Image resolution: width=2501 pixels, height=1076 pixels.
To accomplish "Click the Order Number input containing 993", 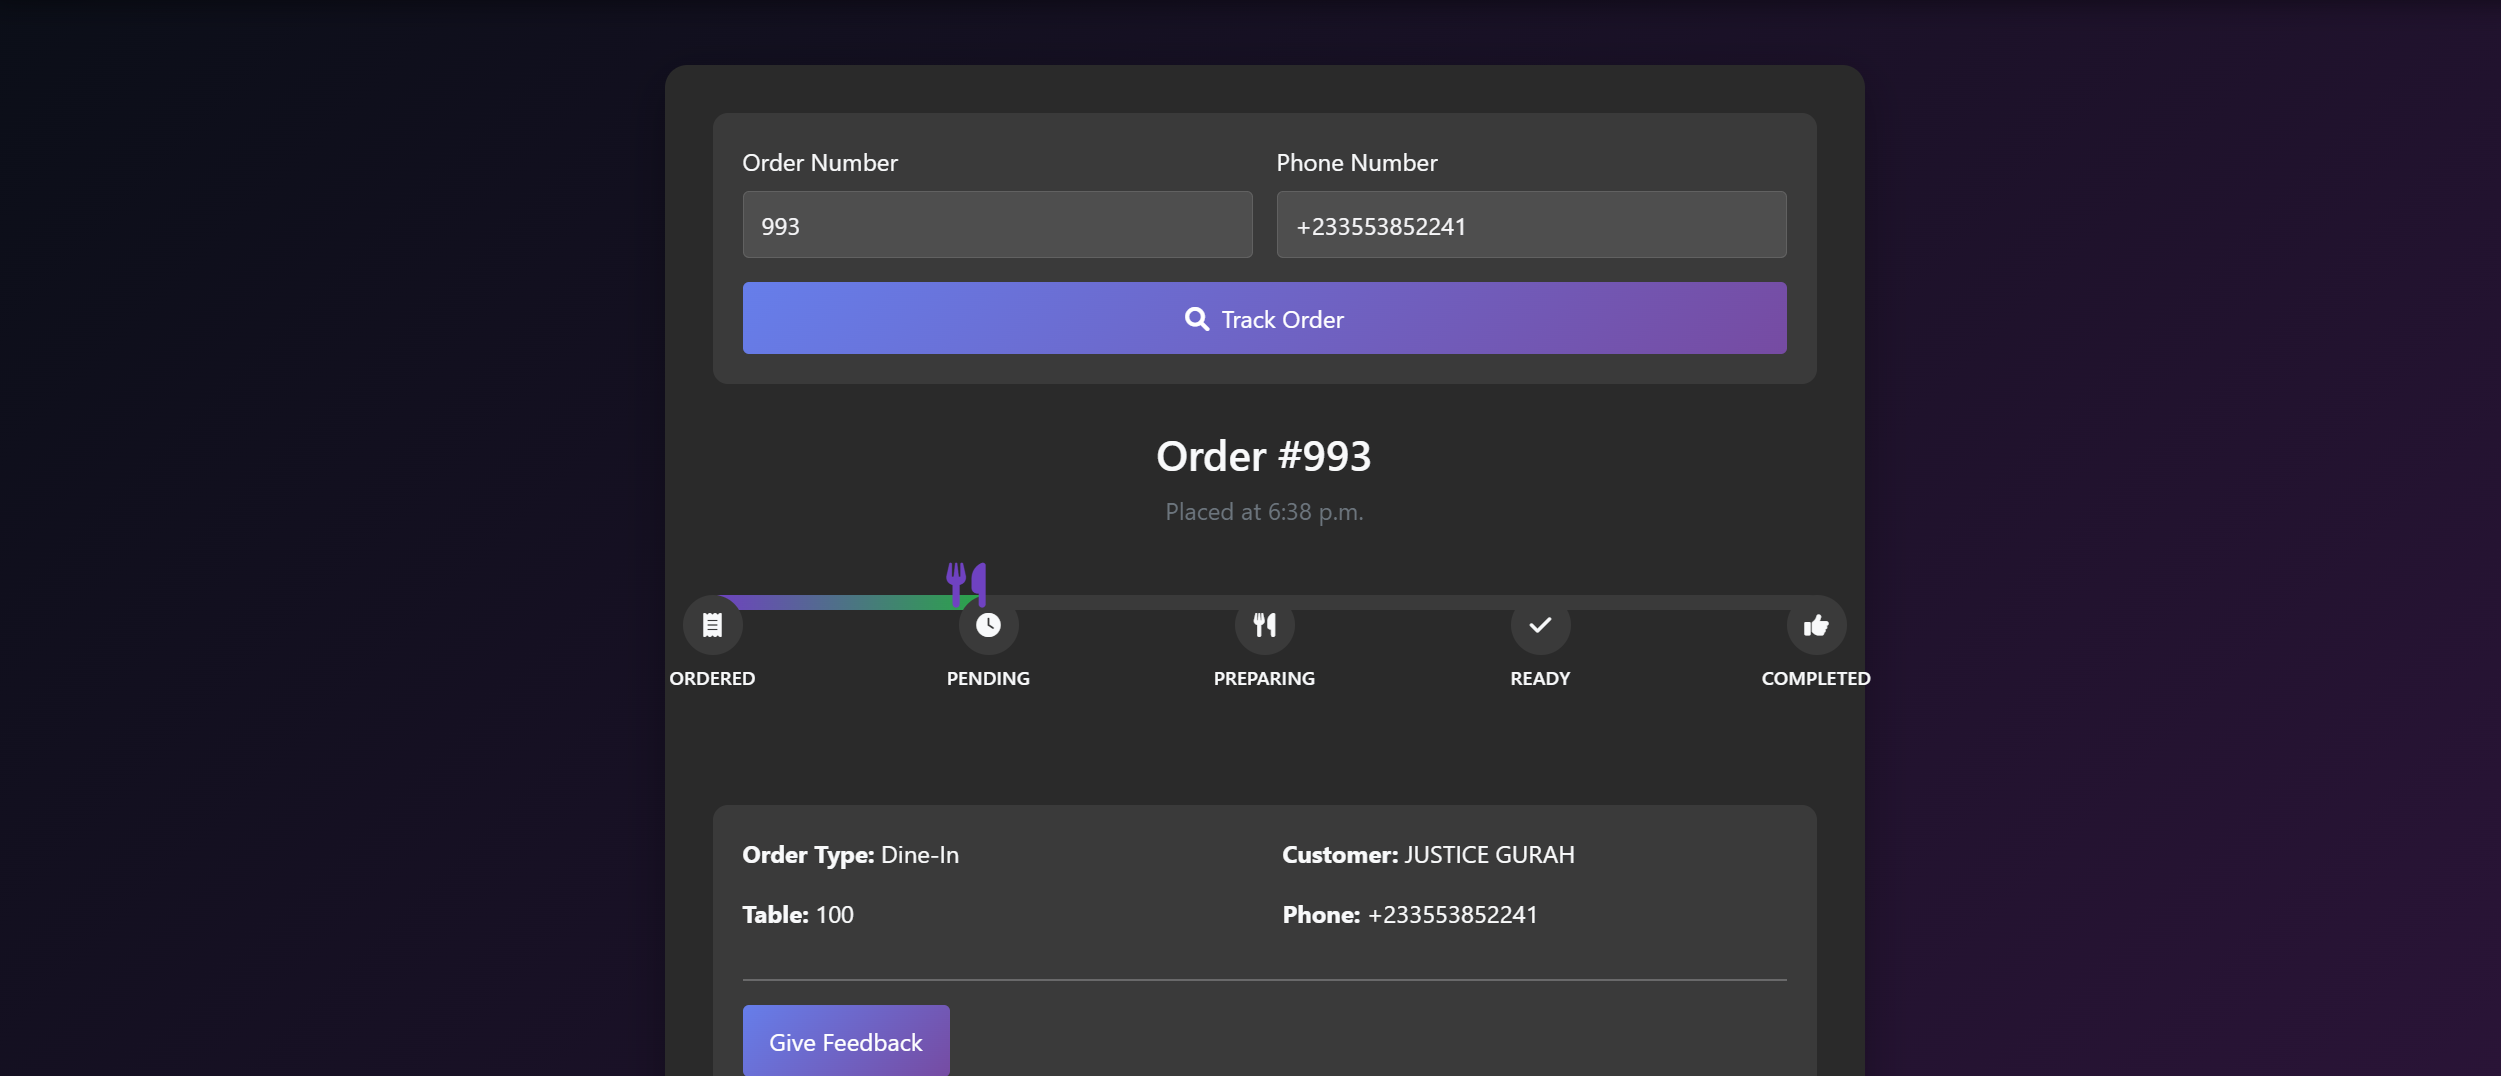I will 996,224.
